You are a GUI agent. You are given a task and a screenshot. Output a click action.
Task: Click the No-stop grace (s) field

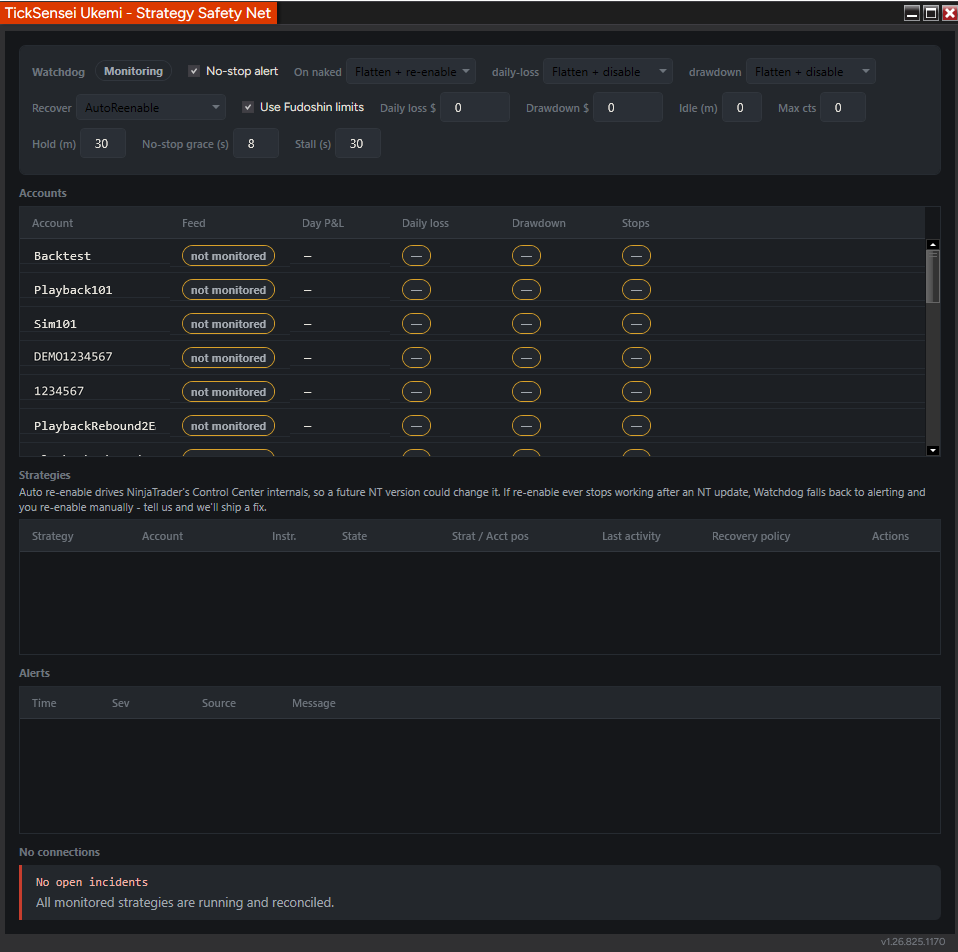click(x=255, y=144)
